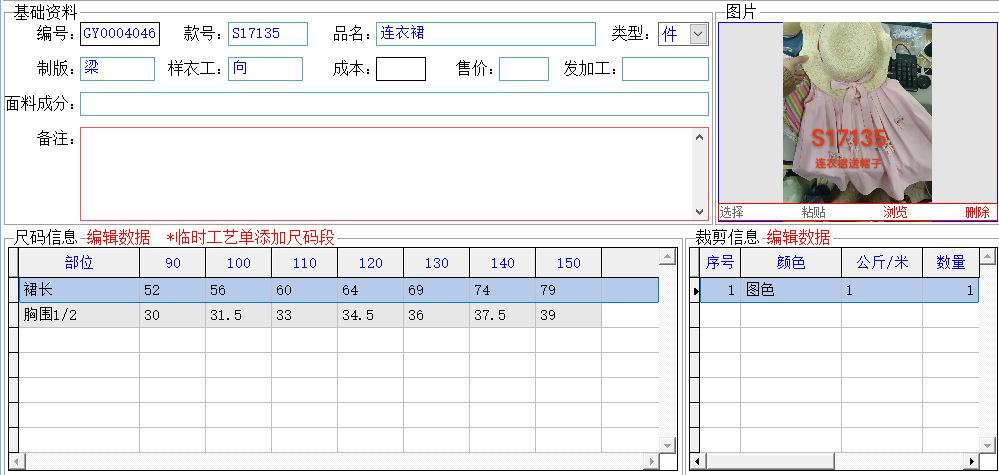Click cell 56 in 裙长 row
999x475 pixels.
(238, 290)
